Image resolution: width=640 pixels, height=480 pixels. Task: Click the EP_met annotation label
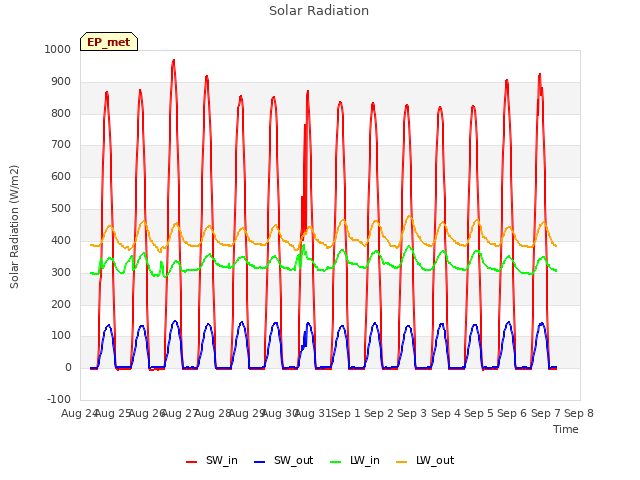point(109,42)
